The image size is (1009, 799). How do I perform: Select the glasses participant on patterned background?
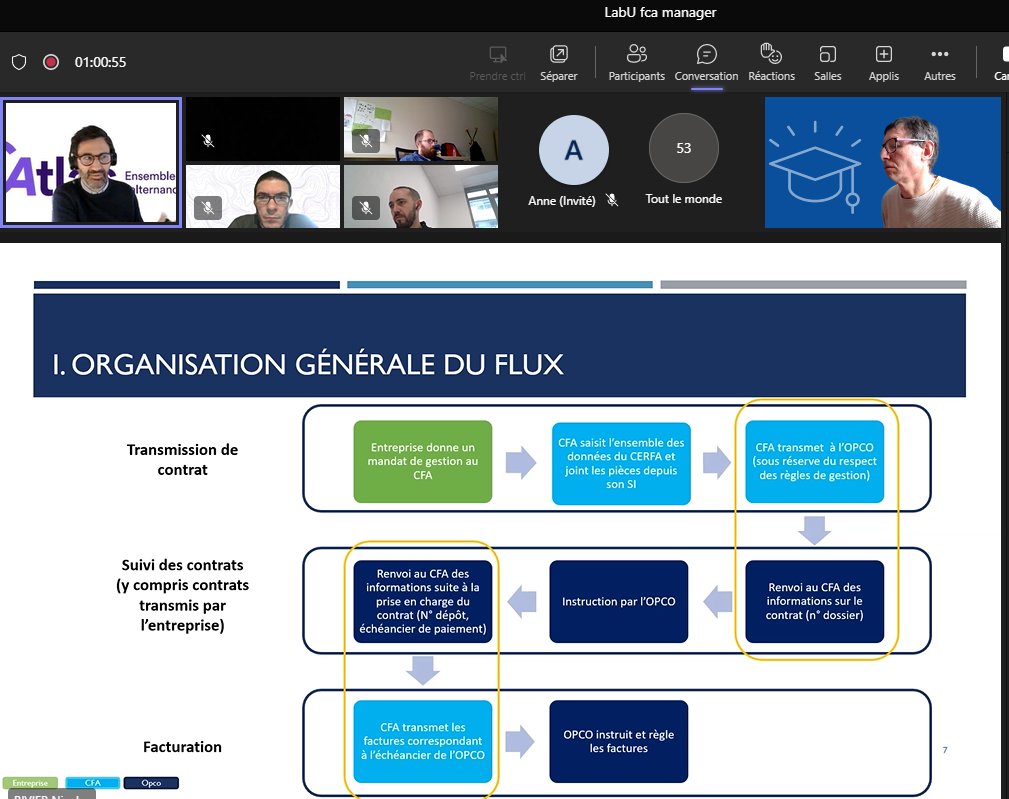click(x=263, y=196)
